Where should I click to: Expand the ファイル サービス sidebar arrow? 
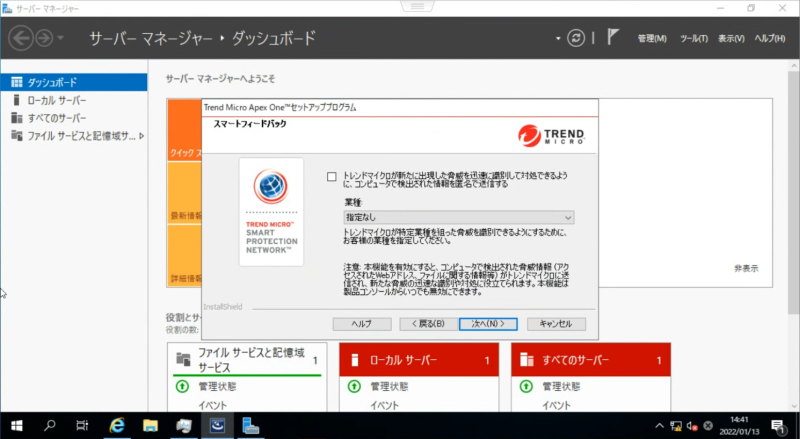click(x=141, y=136)
